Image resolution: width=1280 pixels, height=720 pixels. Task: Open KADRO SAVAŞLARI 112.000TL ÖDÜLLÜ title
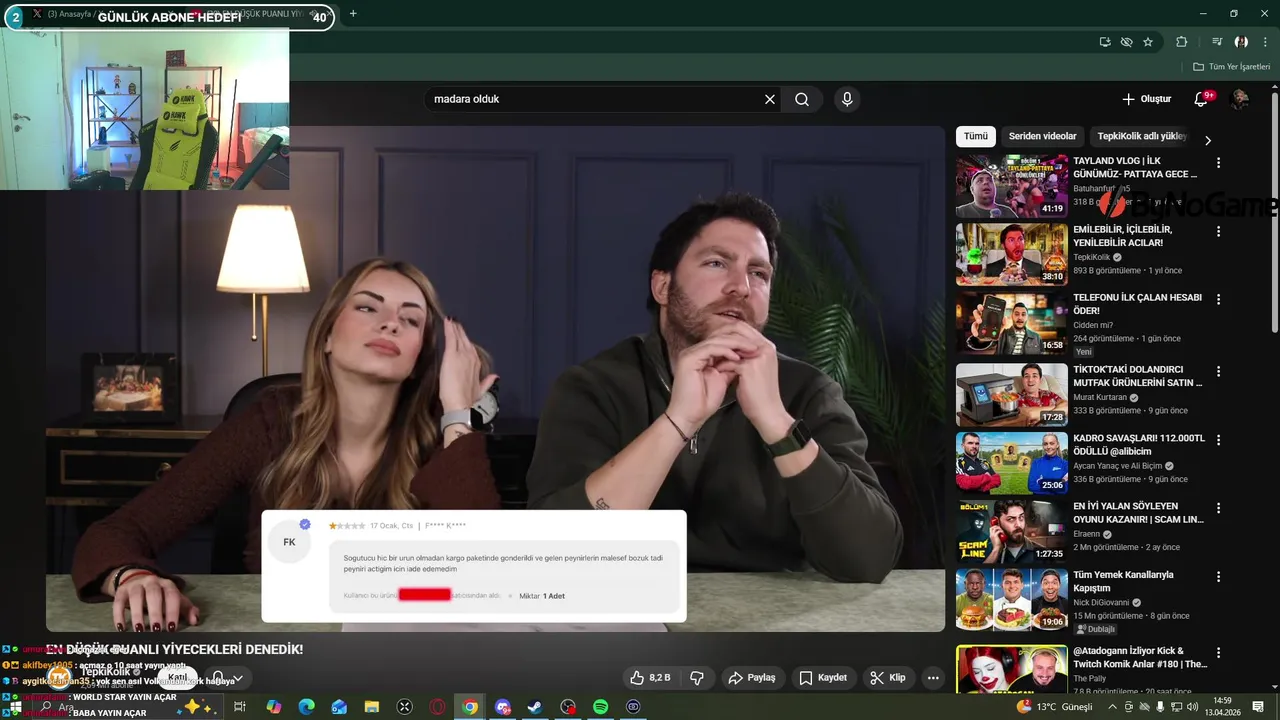click(1139, 445)
